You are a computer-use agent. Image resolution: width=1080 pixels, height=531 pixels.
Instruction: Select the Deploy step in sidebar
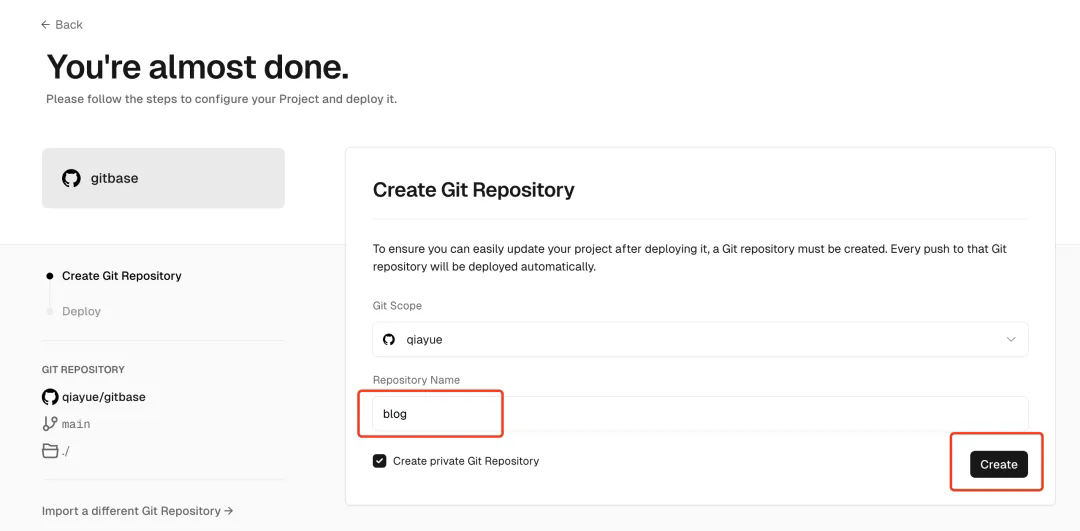point(81,311)
